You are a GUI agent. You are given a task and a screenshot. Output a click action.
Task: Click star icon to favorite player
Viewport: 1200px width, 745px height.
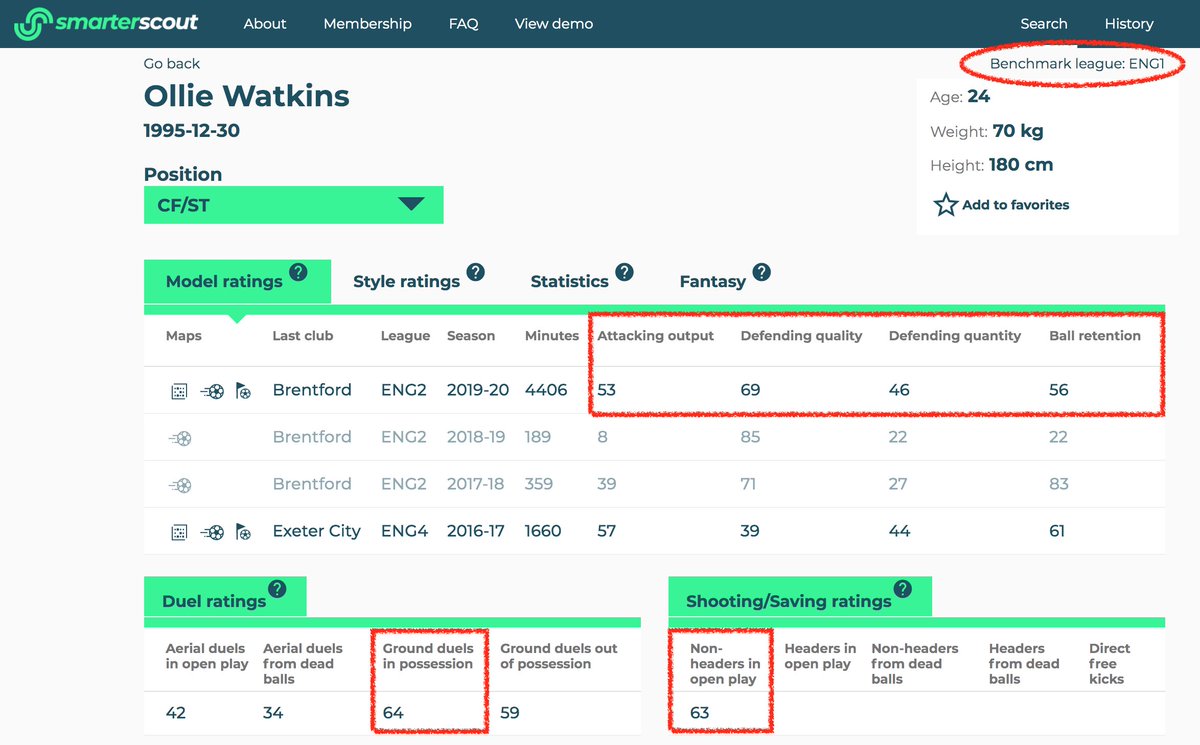click(945, 205)
